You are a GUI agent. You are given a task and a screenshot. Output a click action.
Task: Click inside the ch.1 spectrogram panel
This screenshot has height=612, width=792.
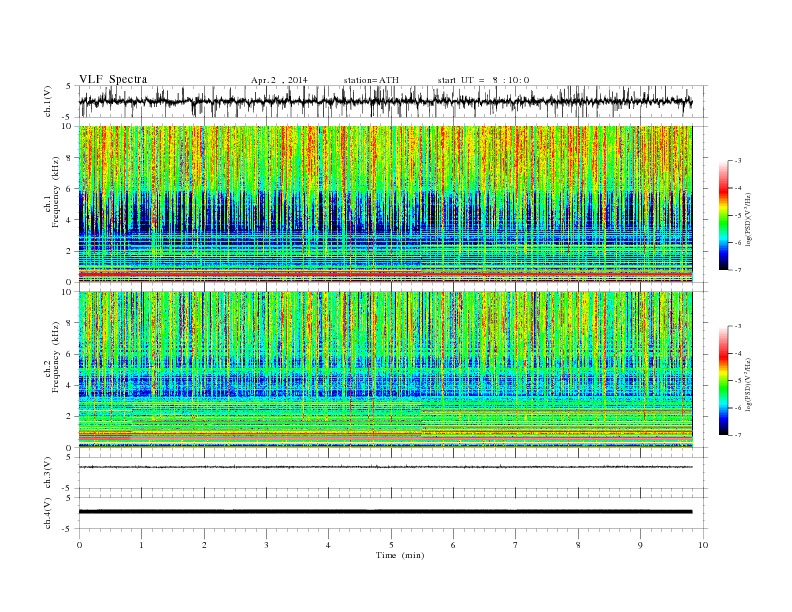pos(385,204)
